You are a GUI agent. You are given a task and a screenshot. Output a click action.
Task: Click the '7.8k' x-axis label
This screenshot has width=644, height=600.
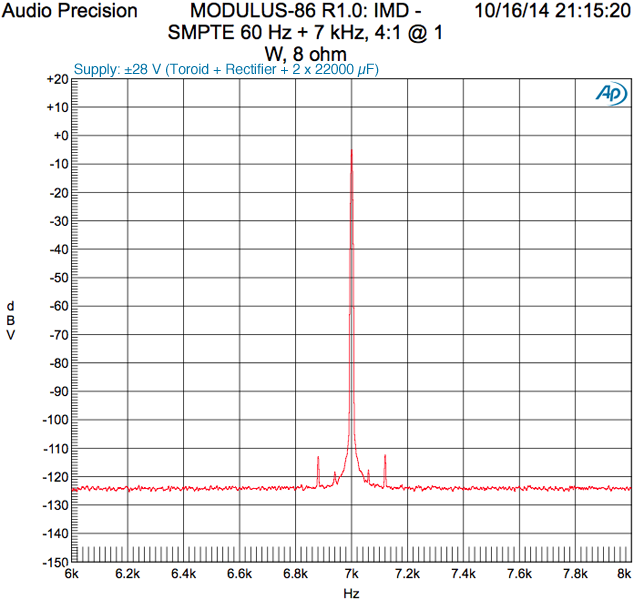click(x=575, y=574)
